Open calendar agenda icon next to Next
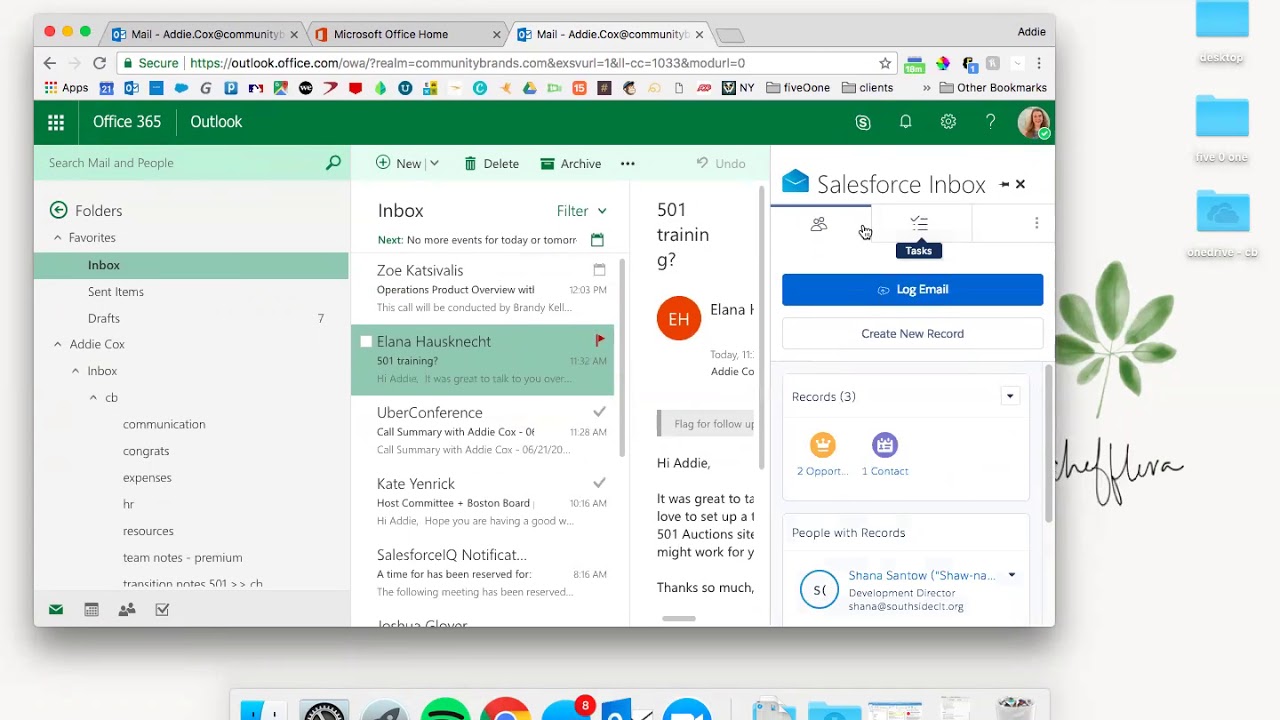This screenshot has width=1280, height=720. (x=597, y=240)
